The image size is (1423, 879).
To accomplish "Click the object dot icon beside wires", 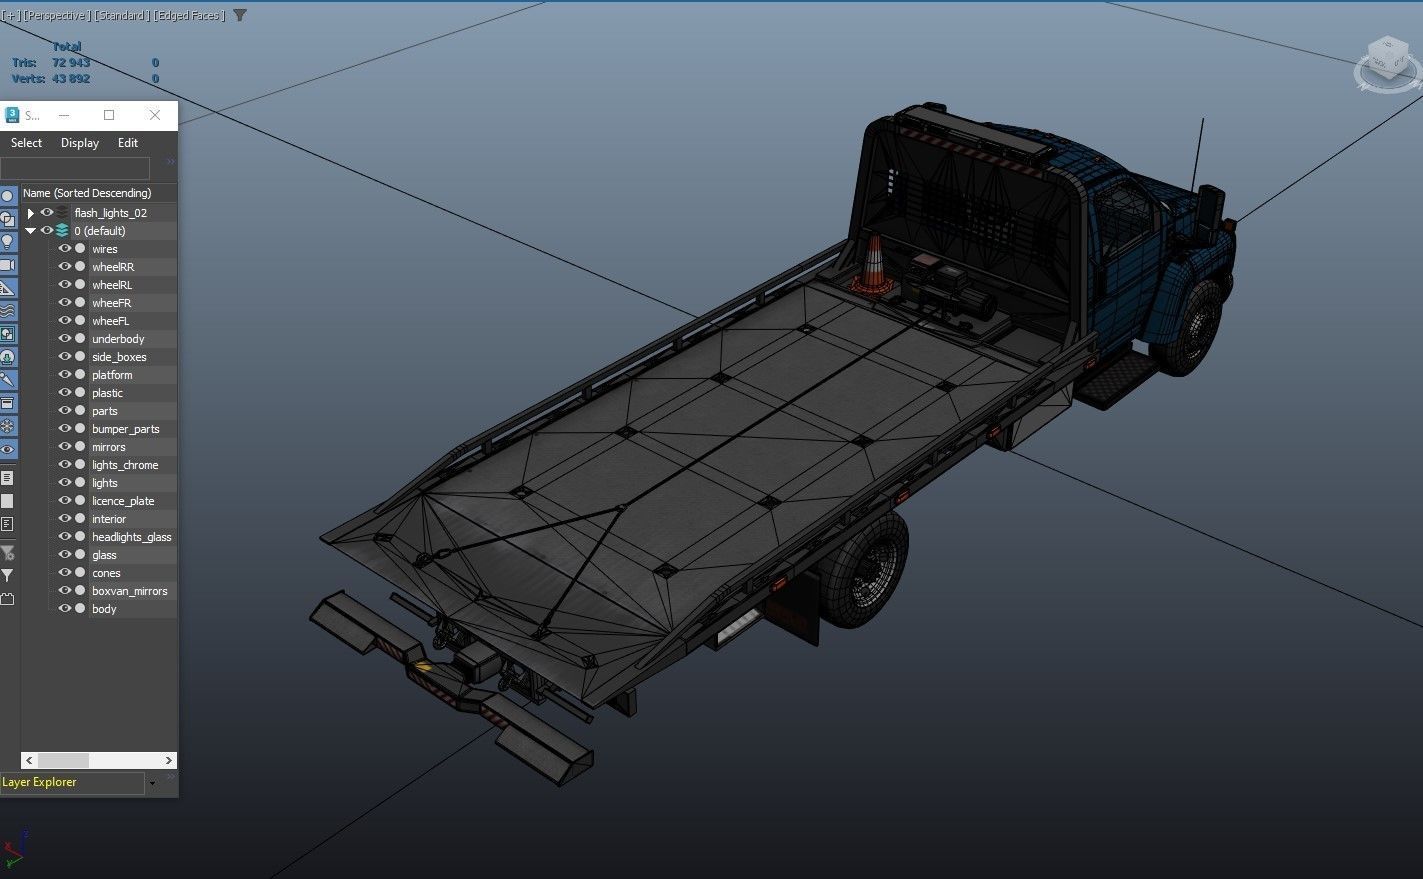I will click(x=80, y=249).
